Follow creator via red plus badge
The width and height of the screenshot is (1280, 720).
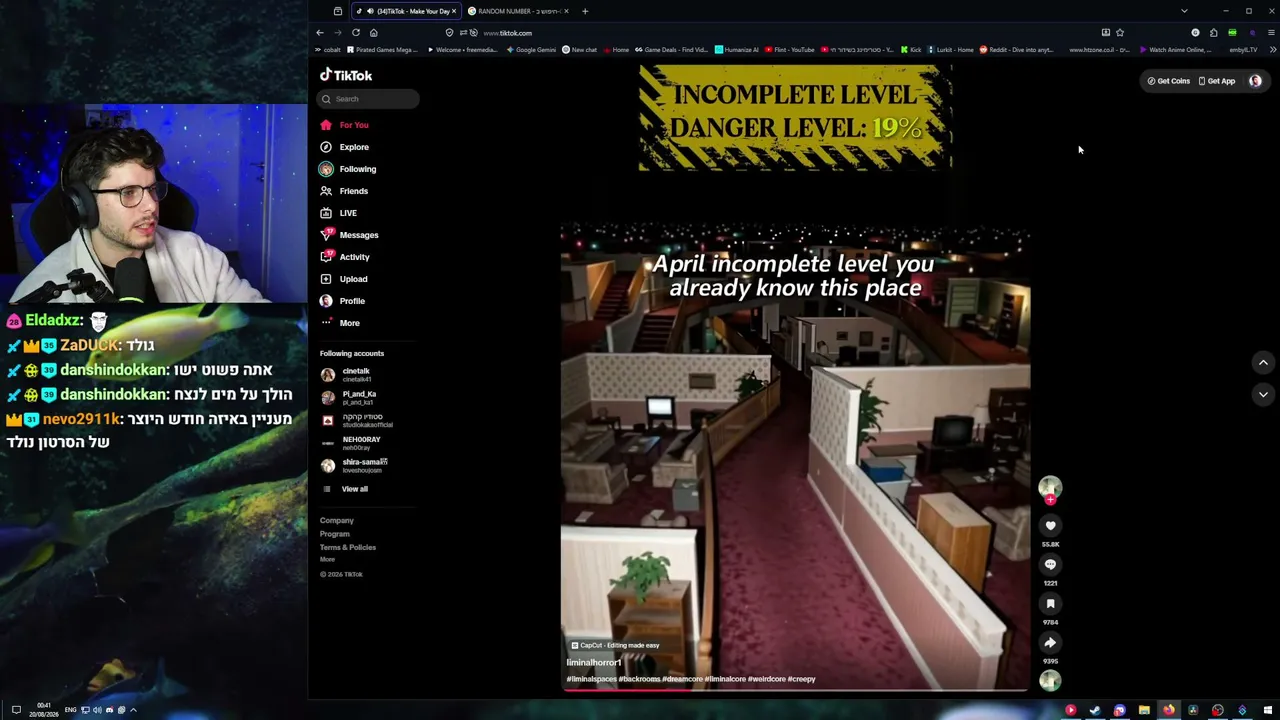tap(1050, 499)
